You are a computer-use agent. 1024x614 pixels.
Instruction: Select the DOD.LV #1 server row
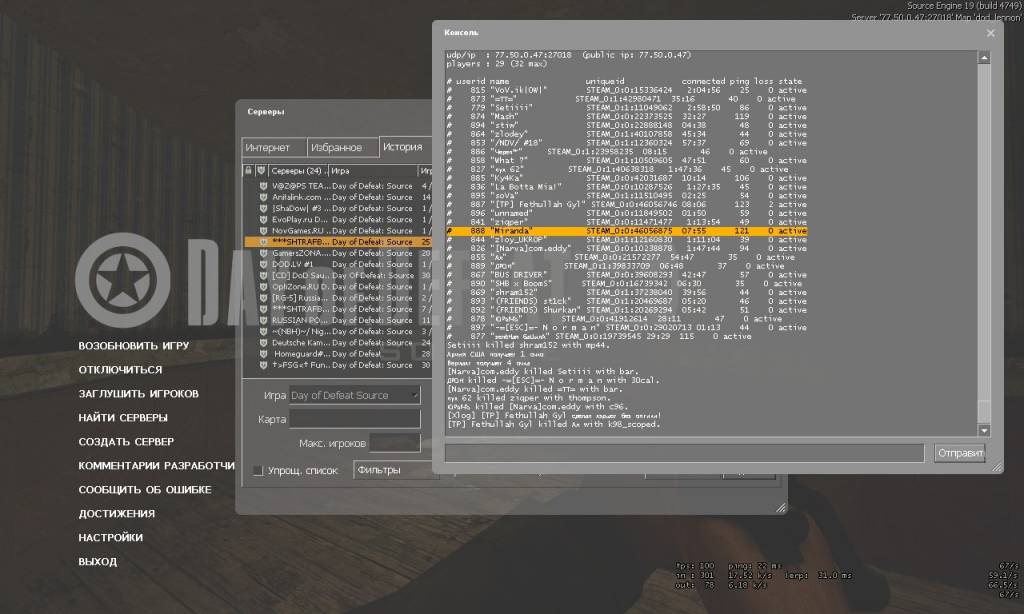coord(338,265)
